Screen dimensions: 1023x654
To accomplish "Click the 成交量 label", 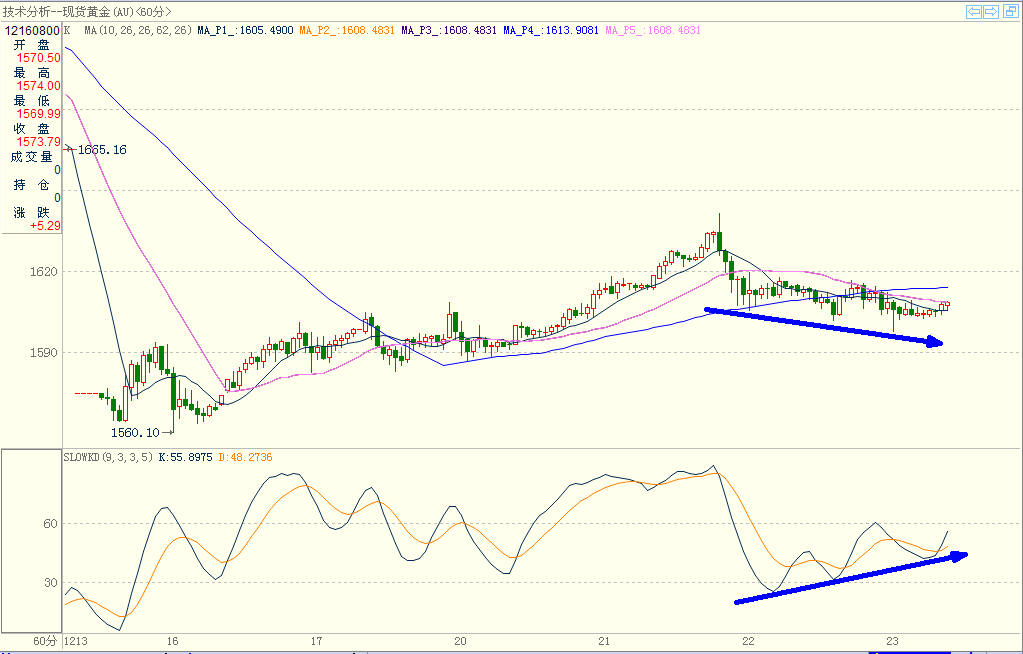I will (x=31, y=157).
